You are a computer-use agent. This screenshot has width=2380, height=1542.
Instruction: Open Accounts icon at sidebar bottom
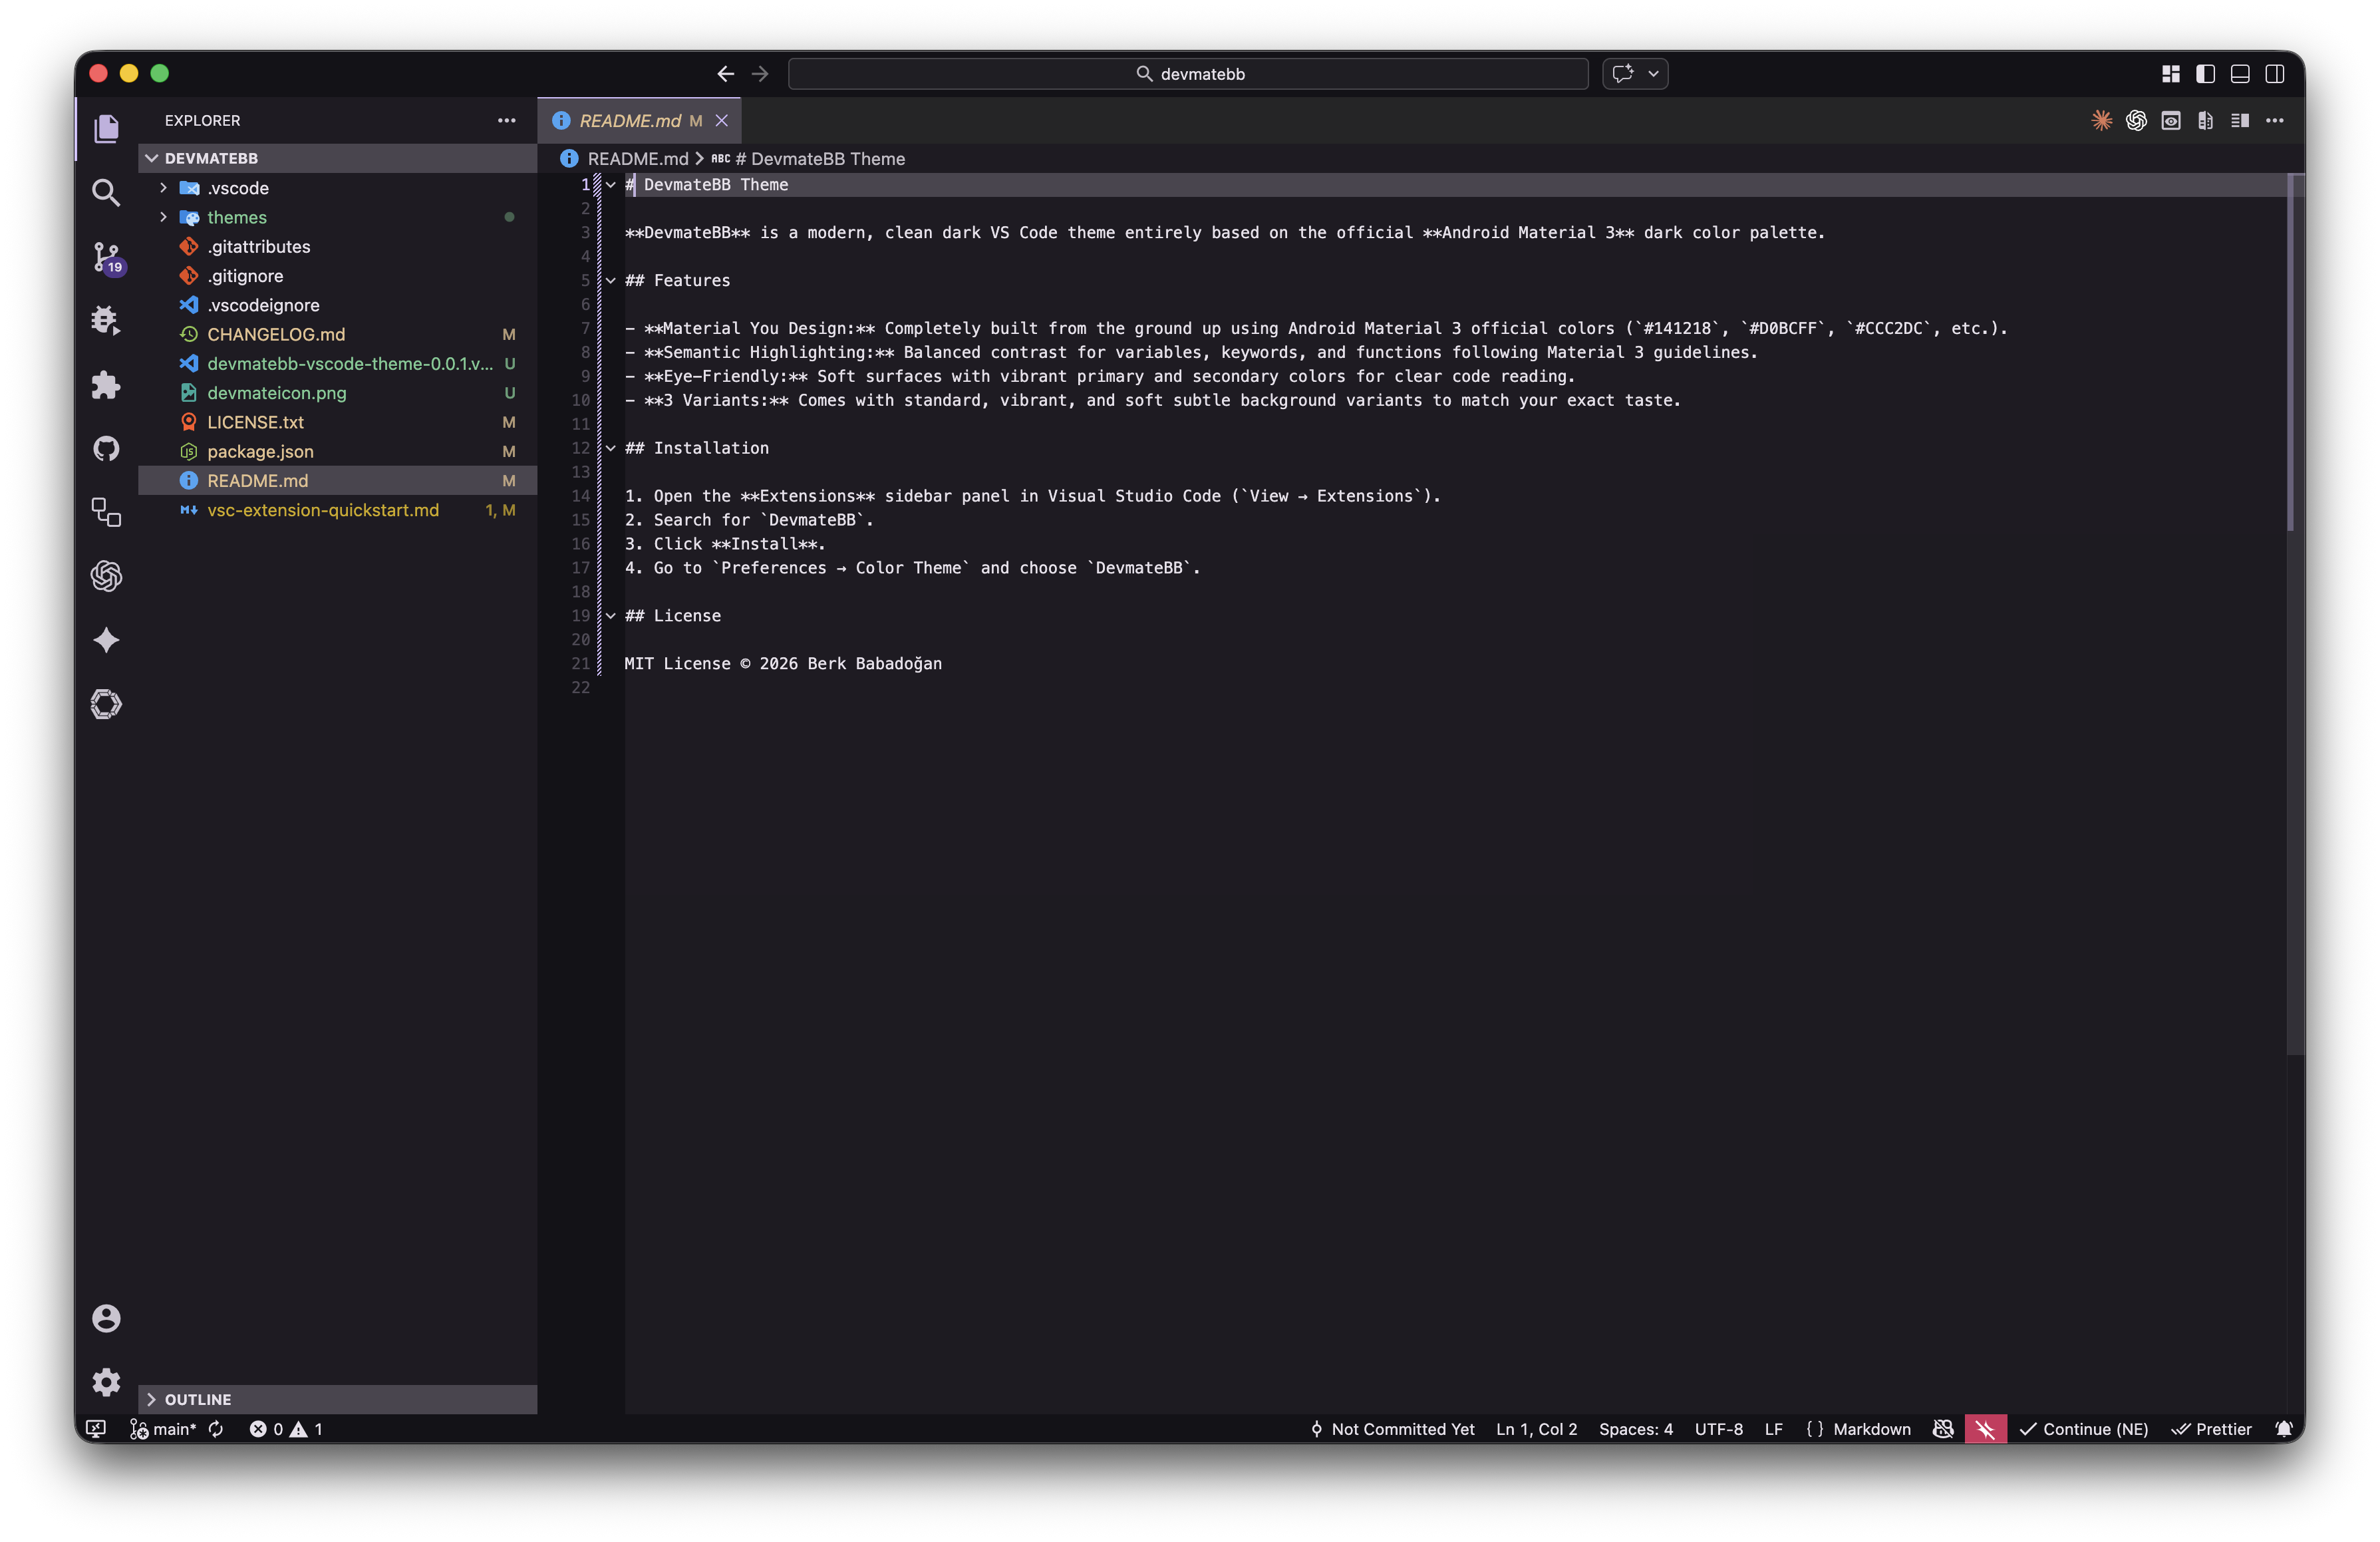(x=106, y=1319)
